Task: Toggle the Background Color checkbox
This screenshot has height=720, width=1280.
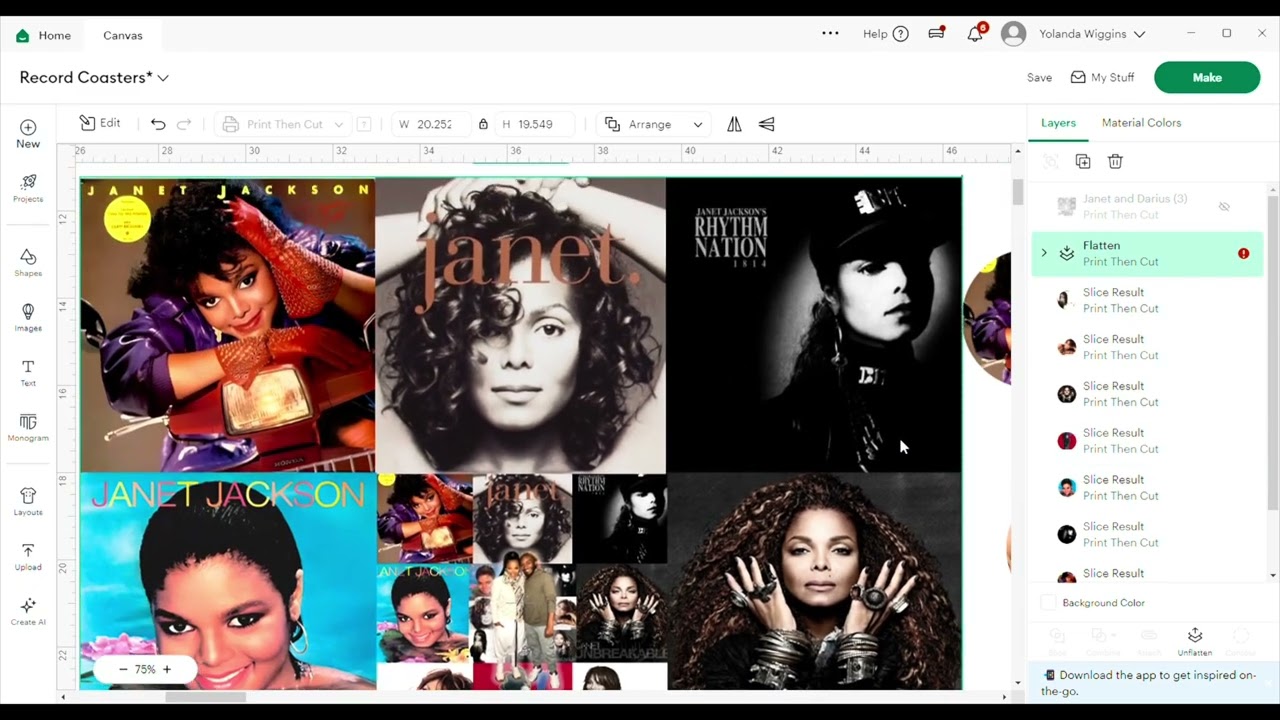Action: [x=1048, y=603]
